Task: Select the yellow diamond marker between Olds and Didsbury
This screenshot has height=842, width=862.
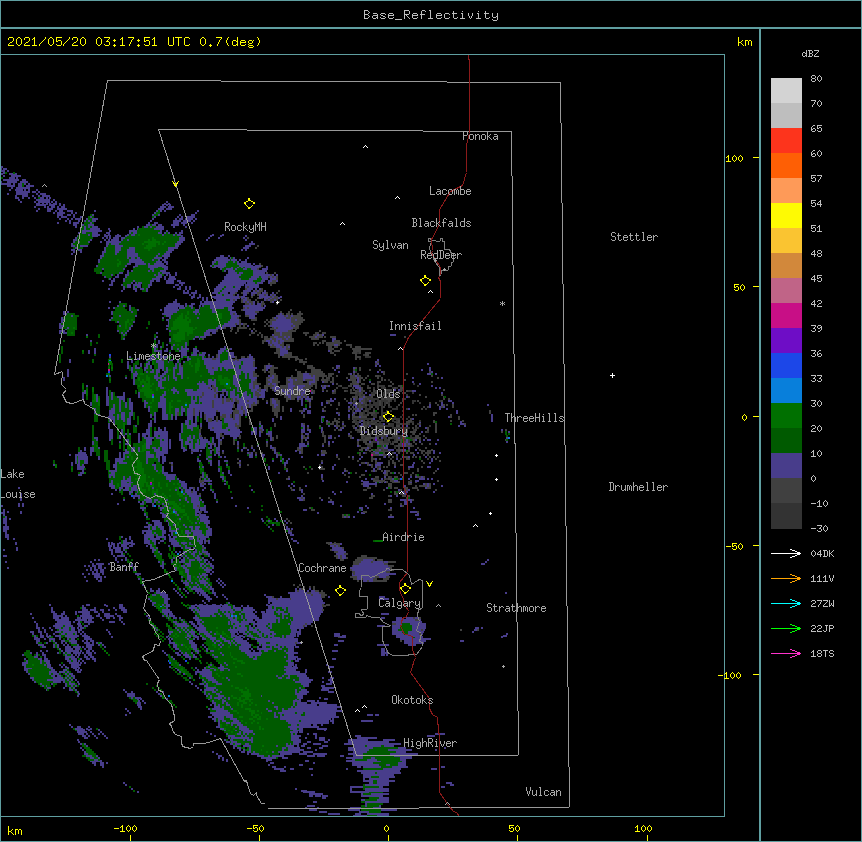Action: 388,416
